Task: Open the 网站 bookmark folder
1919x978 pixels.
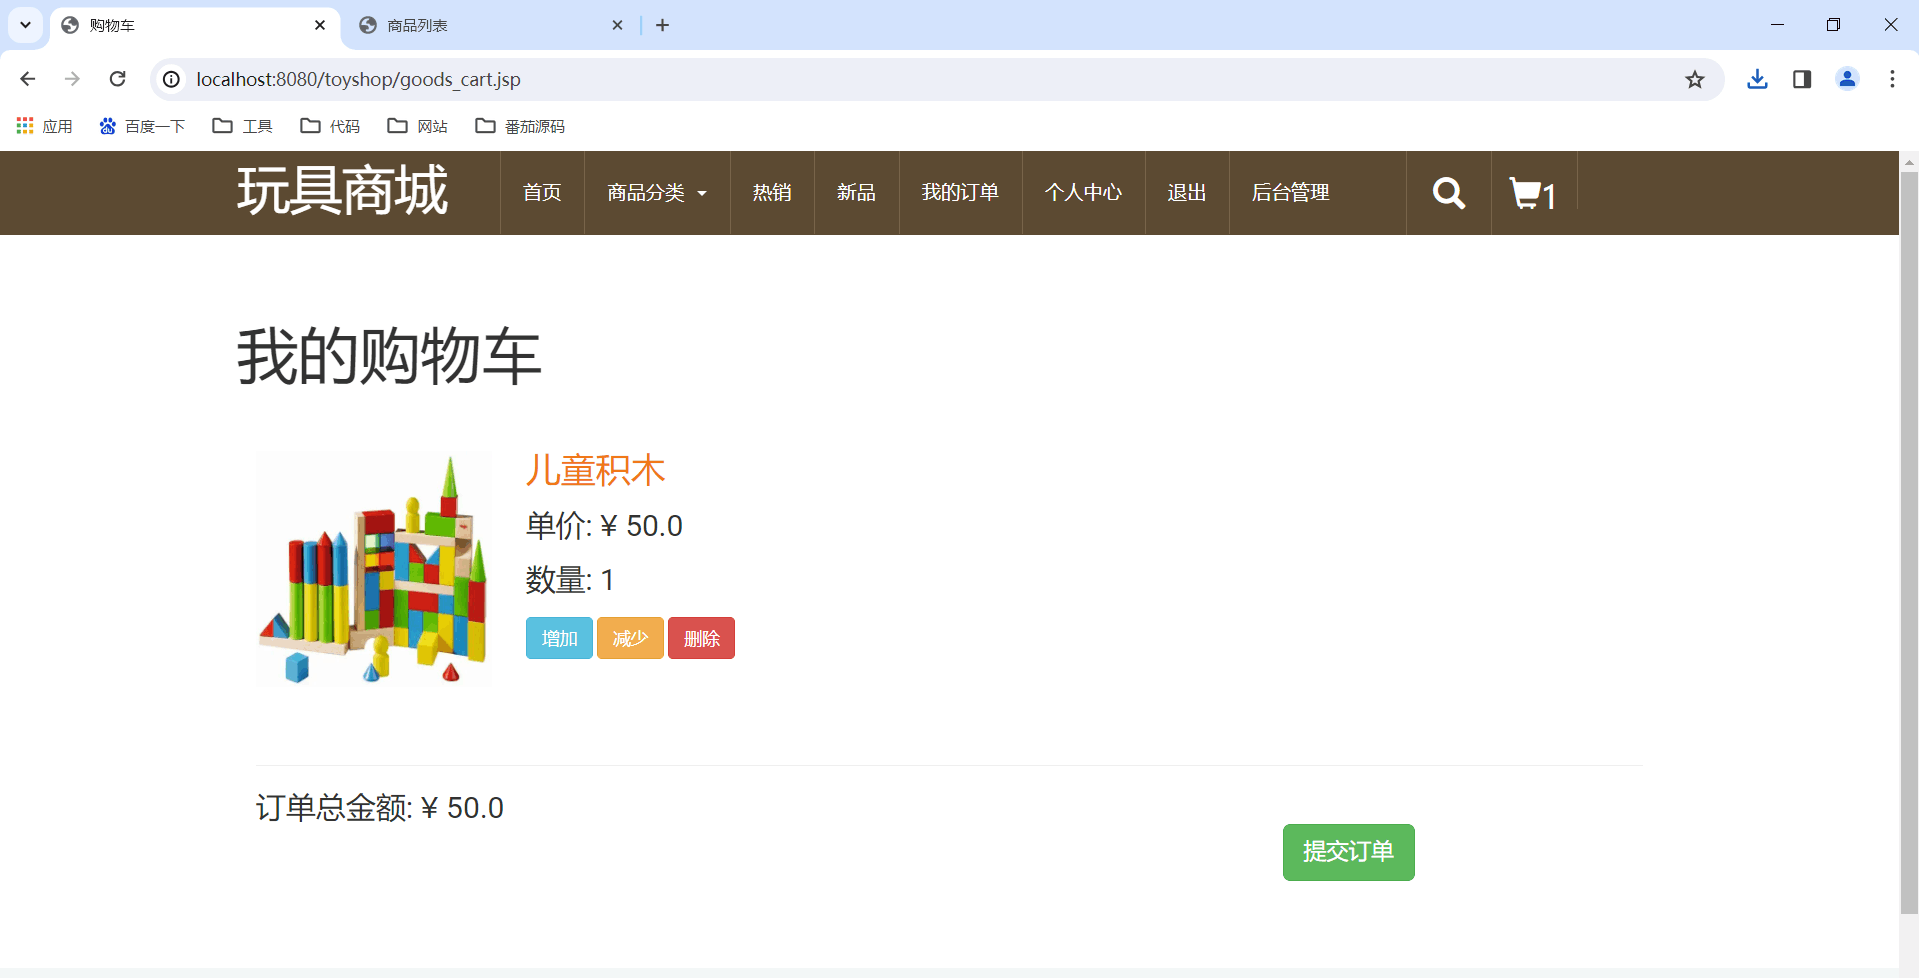Action: [418, 126]
